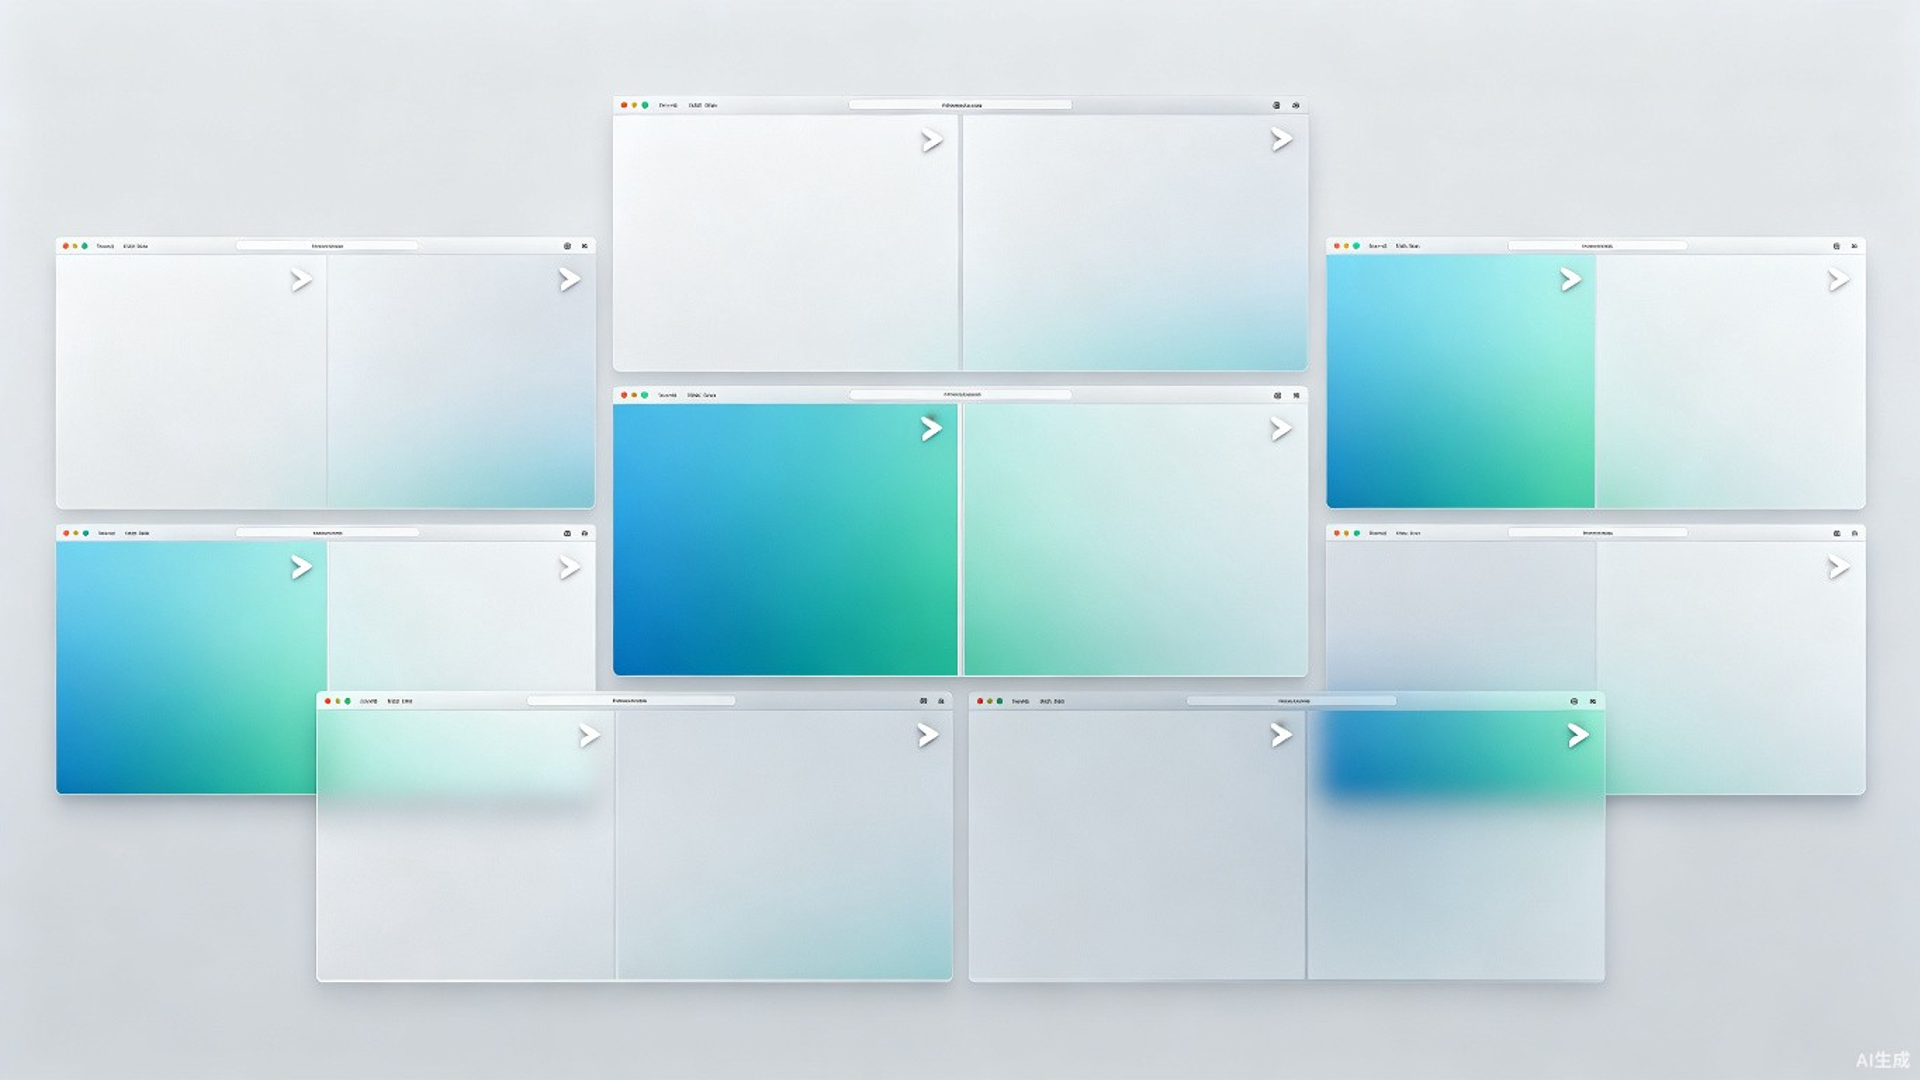Screen dimensions: 1920x1080
Task: Click the left pane arrow in front bottom-left window
Action: click(590, 735)
